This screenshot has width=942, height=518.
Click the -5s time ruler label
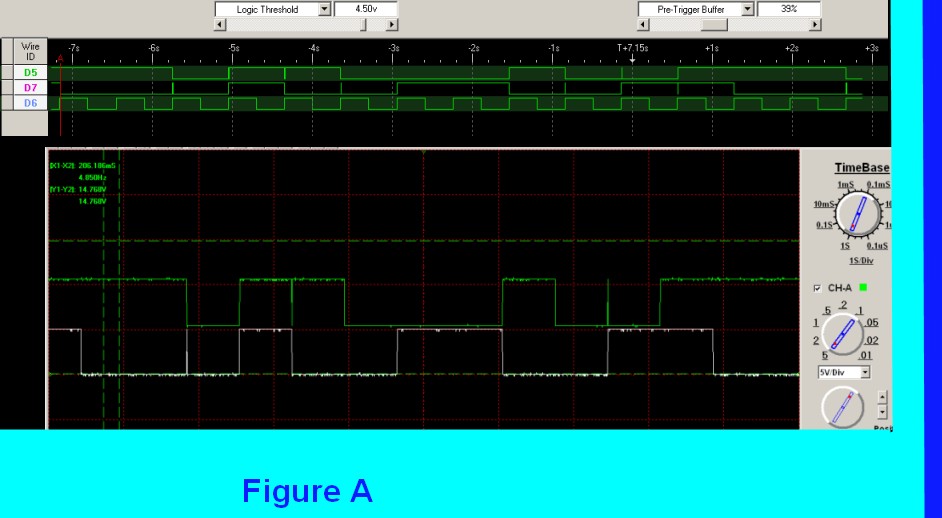pos(233,47)
